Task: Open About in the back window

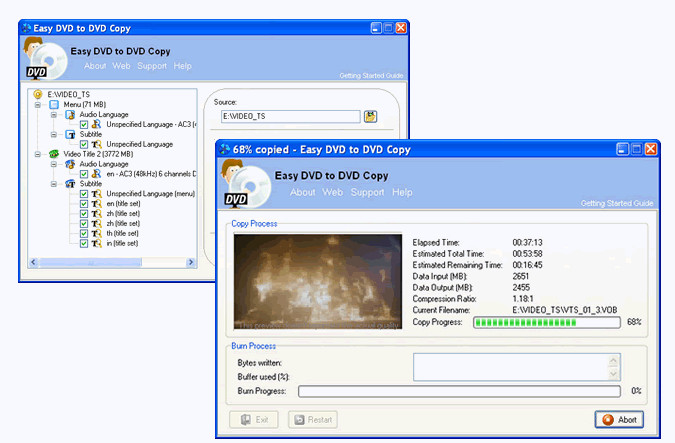Action: tap(95, 66)
